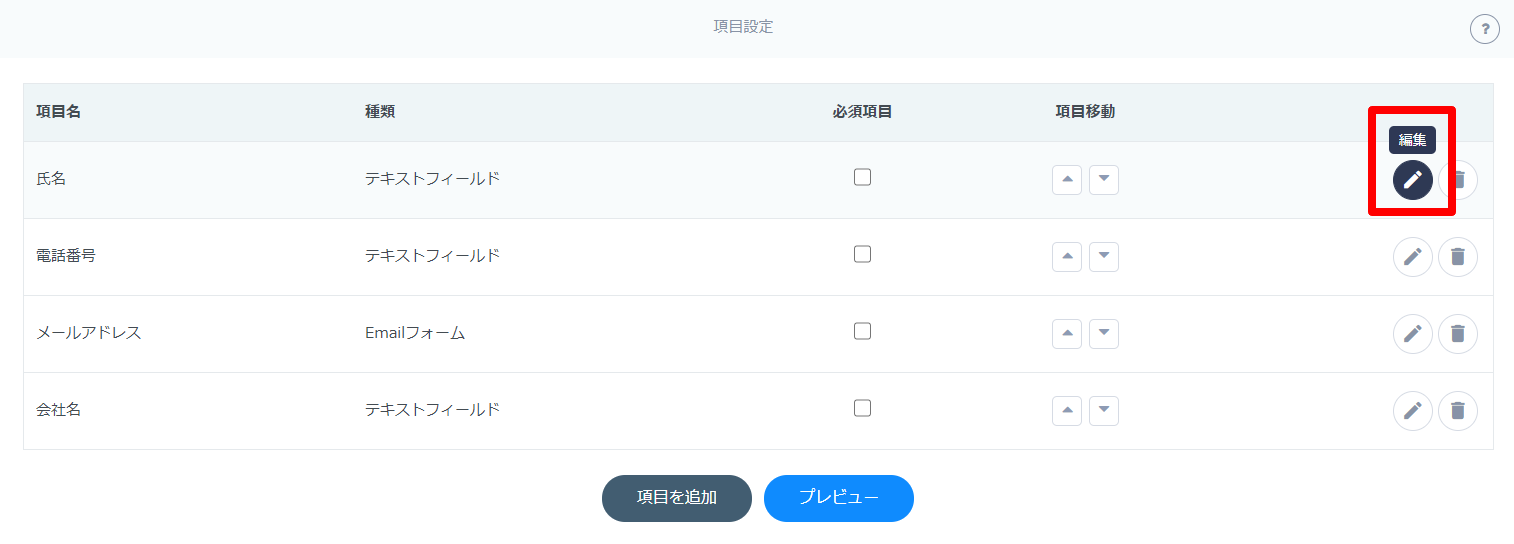Viewport: 1514px width, 544px height.
Task: Check the 会社名 required box
Action: 862,408
